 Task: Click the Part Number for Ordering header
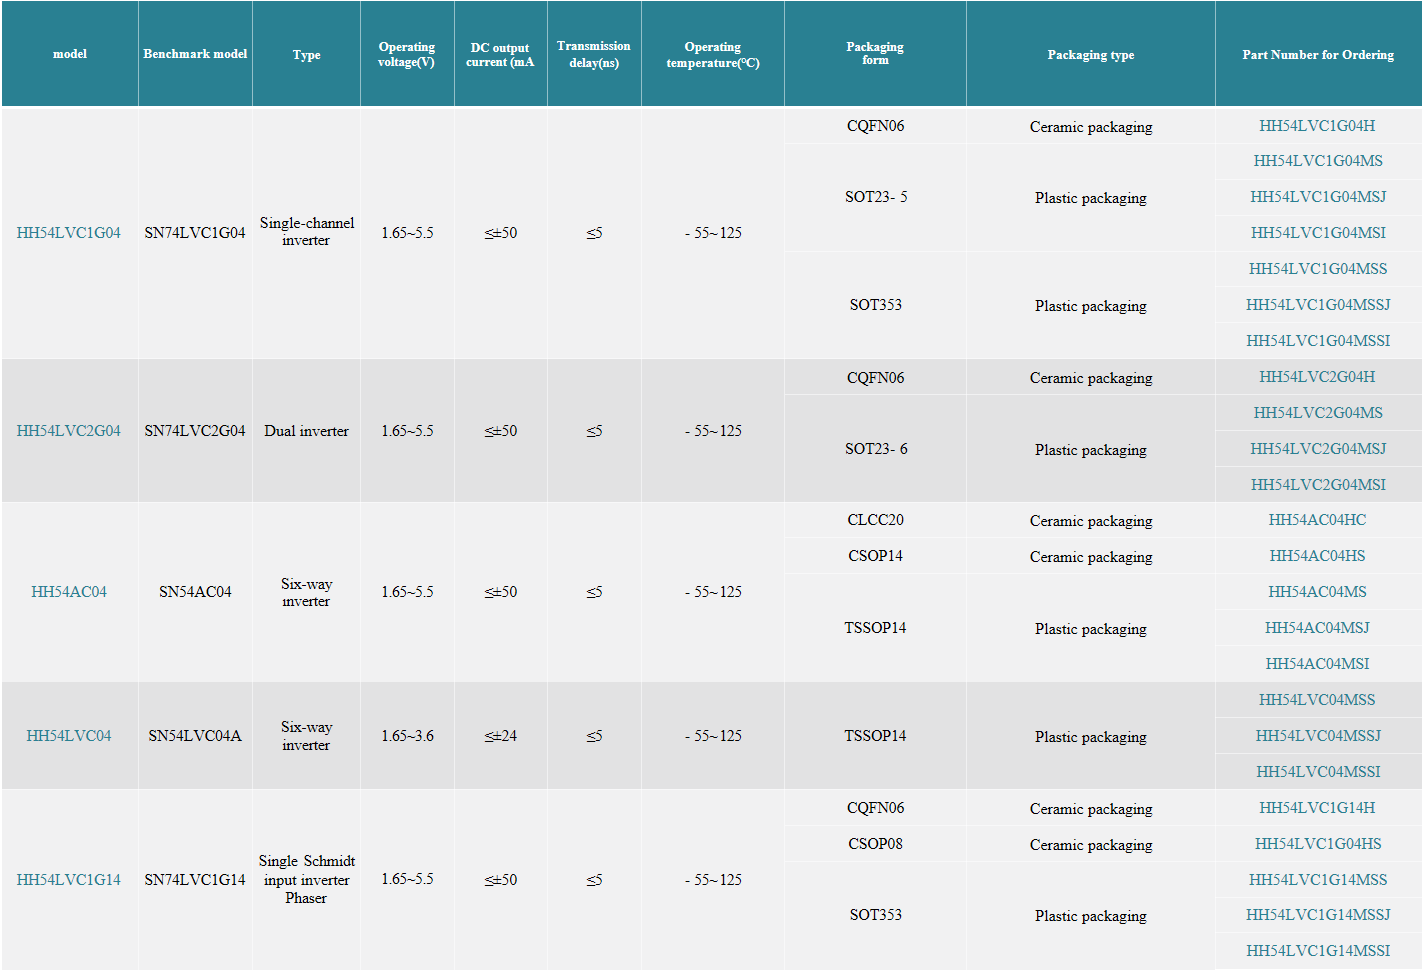pos(1318,55)
